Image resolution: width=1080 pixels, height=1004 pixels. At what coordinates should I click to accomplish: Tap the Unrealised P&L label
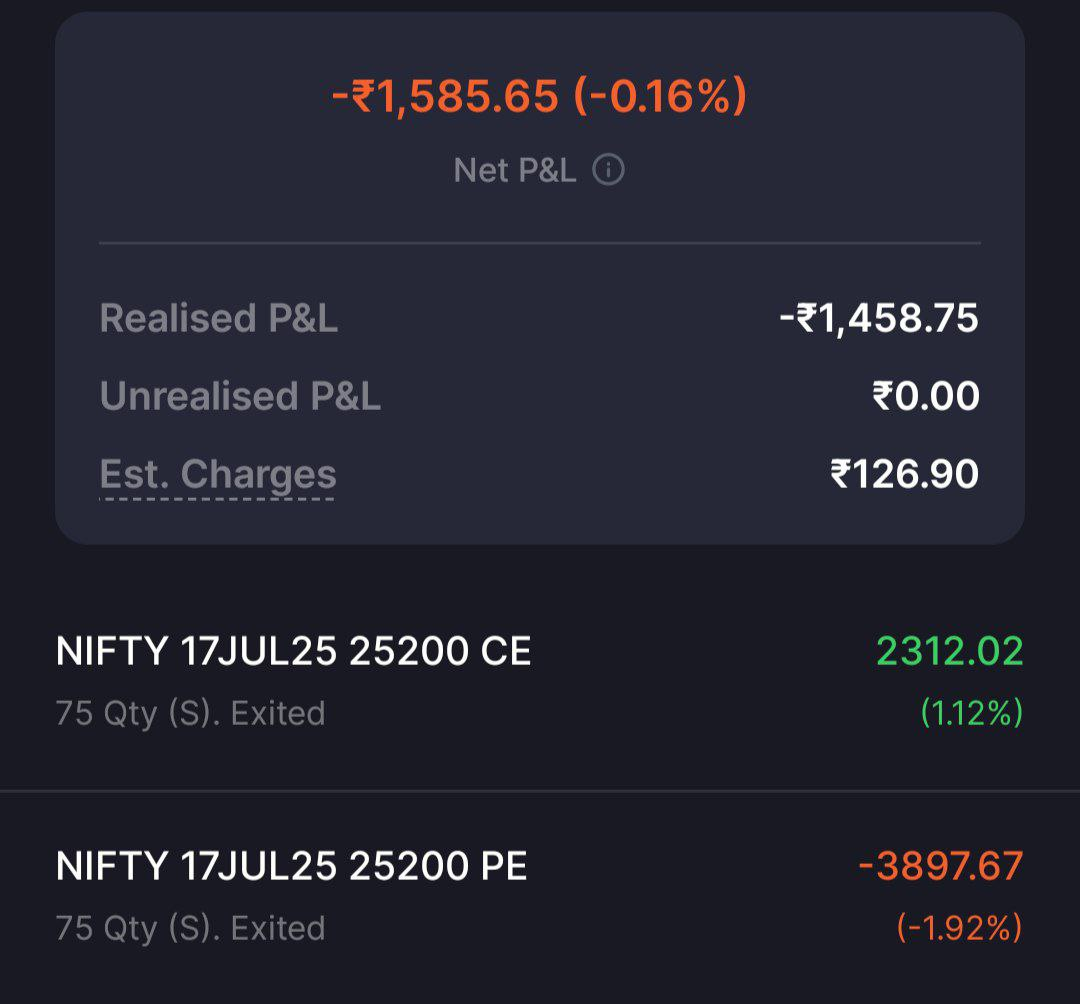click(x=240, y=396)
